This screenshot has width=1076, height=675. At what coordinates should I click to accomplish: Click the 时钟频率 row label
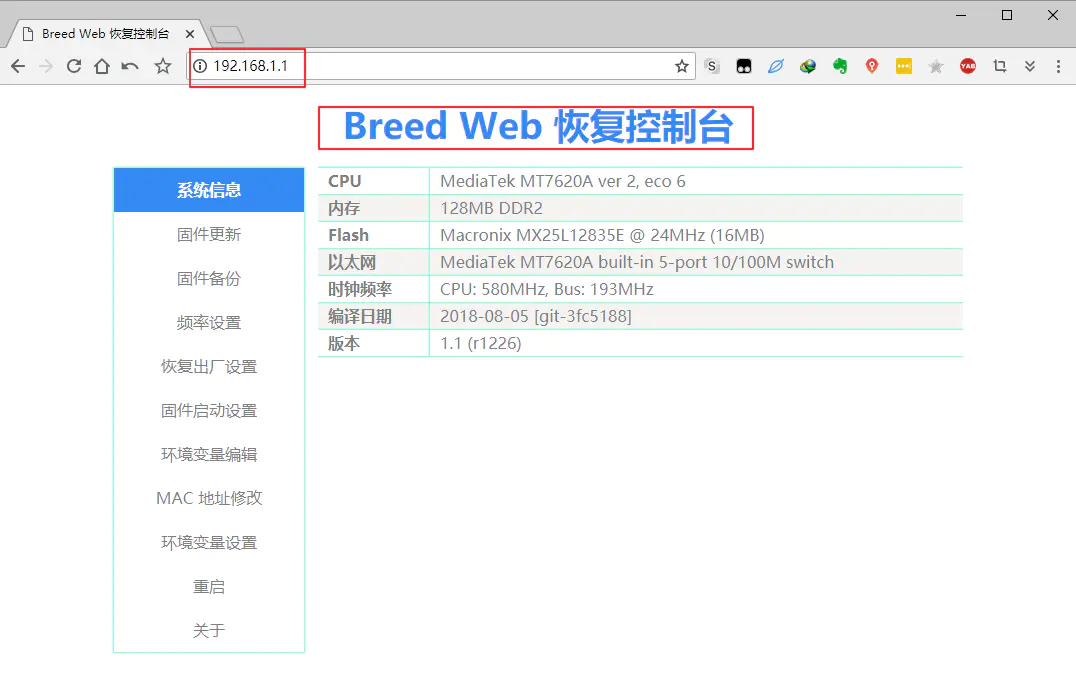(x=360, y=289)
